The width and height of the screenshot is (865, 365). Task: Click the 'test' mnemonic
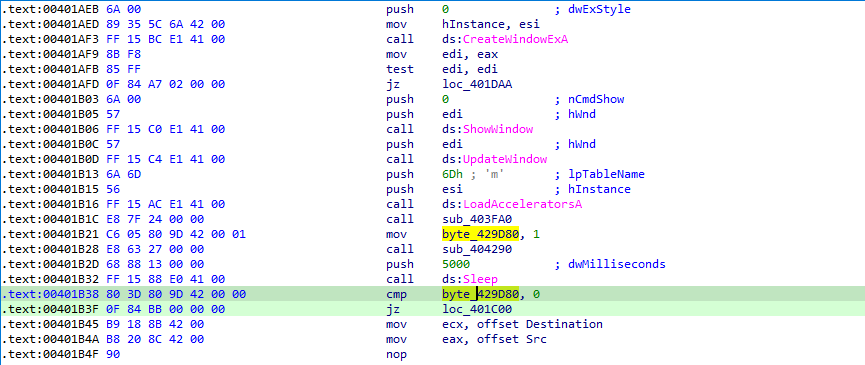(x=400, y=69)
